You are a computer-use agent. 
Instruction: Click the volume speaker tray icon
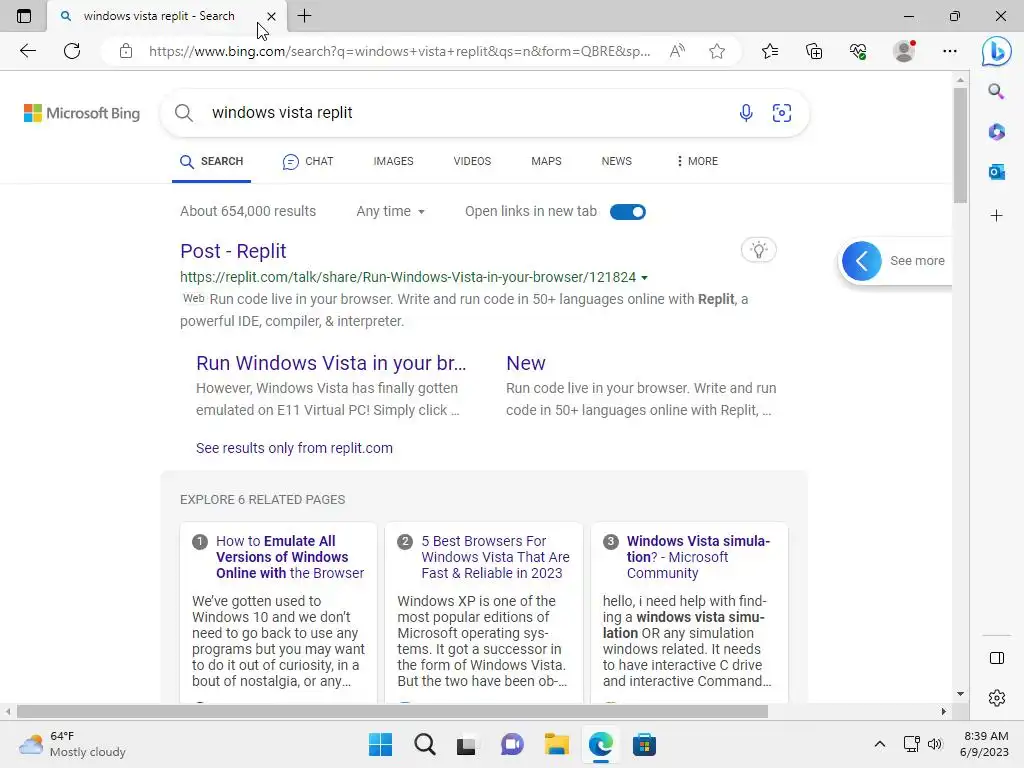935,744
